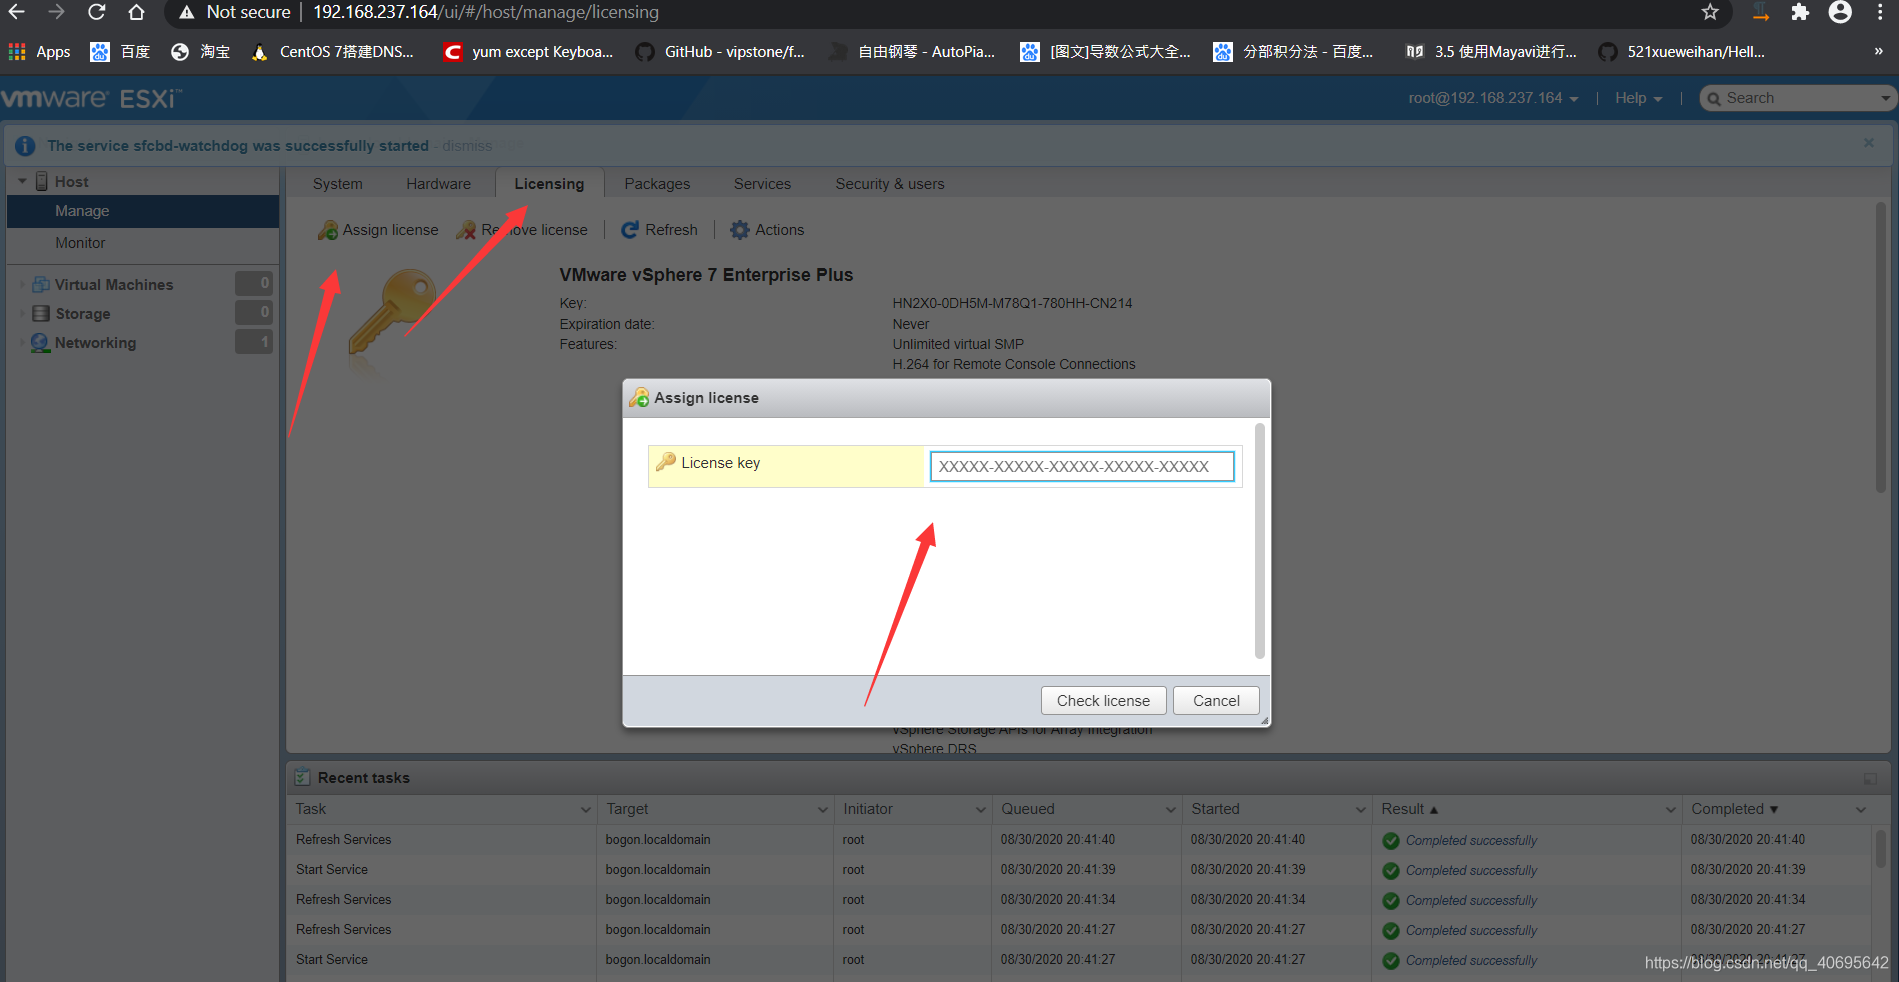Click the Networking globe icon
1899x982 pixels.
40,342
